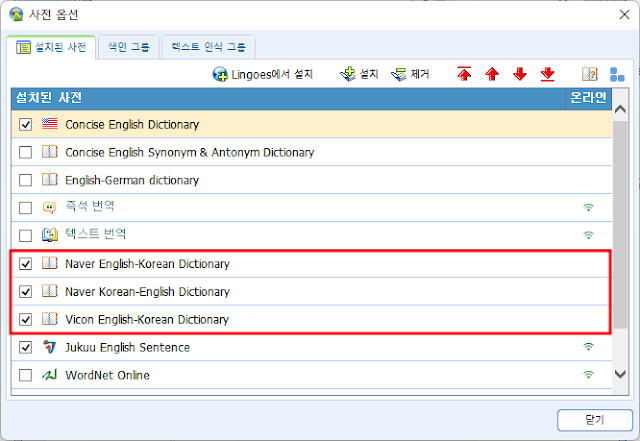Open dictionary properties help icon
The image size is (640, 441).
point(590,74)
